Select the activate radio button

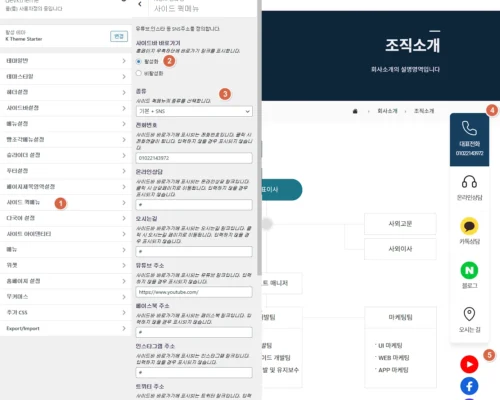coord(139,62)
